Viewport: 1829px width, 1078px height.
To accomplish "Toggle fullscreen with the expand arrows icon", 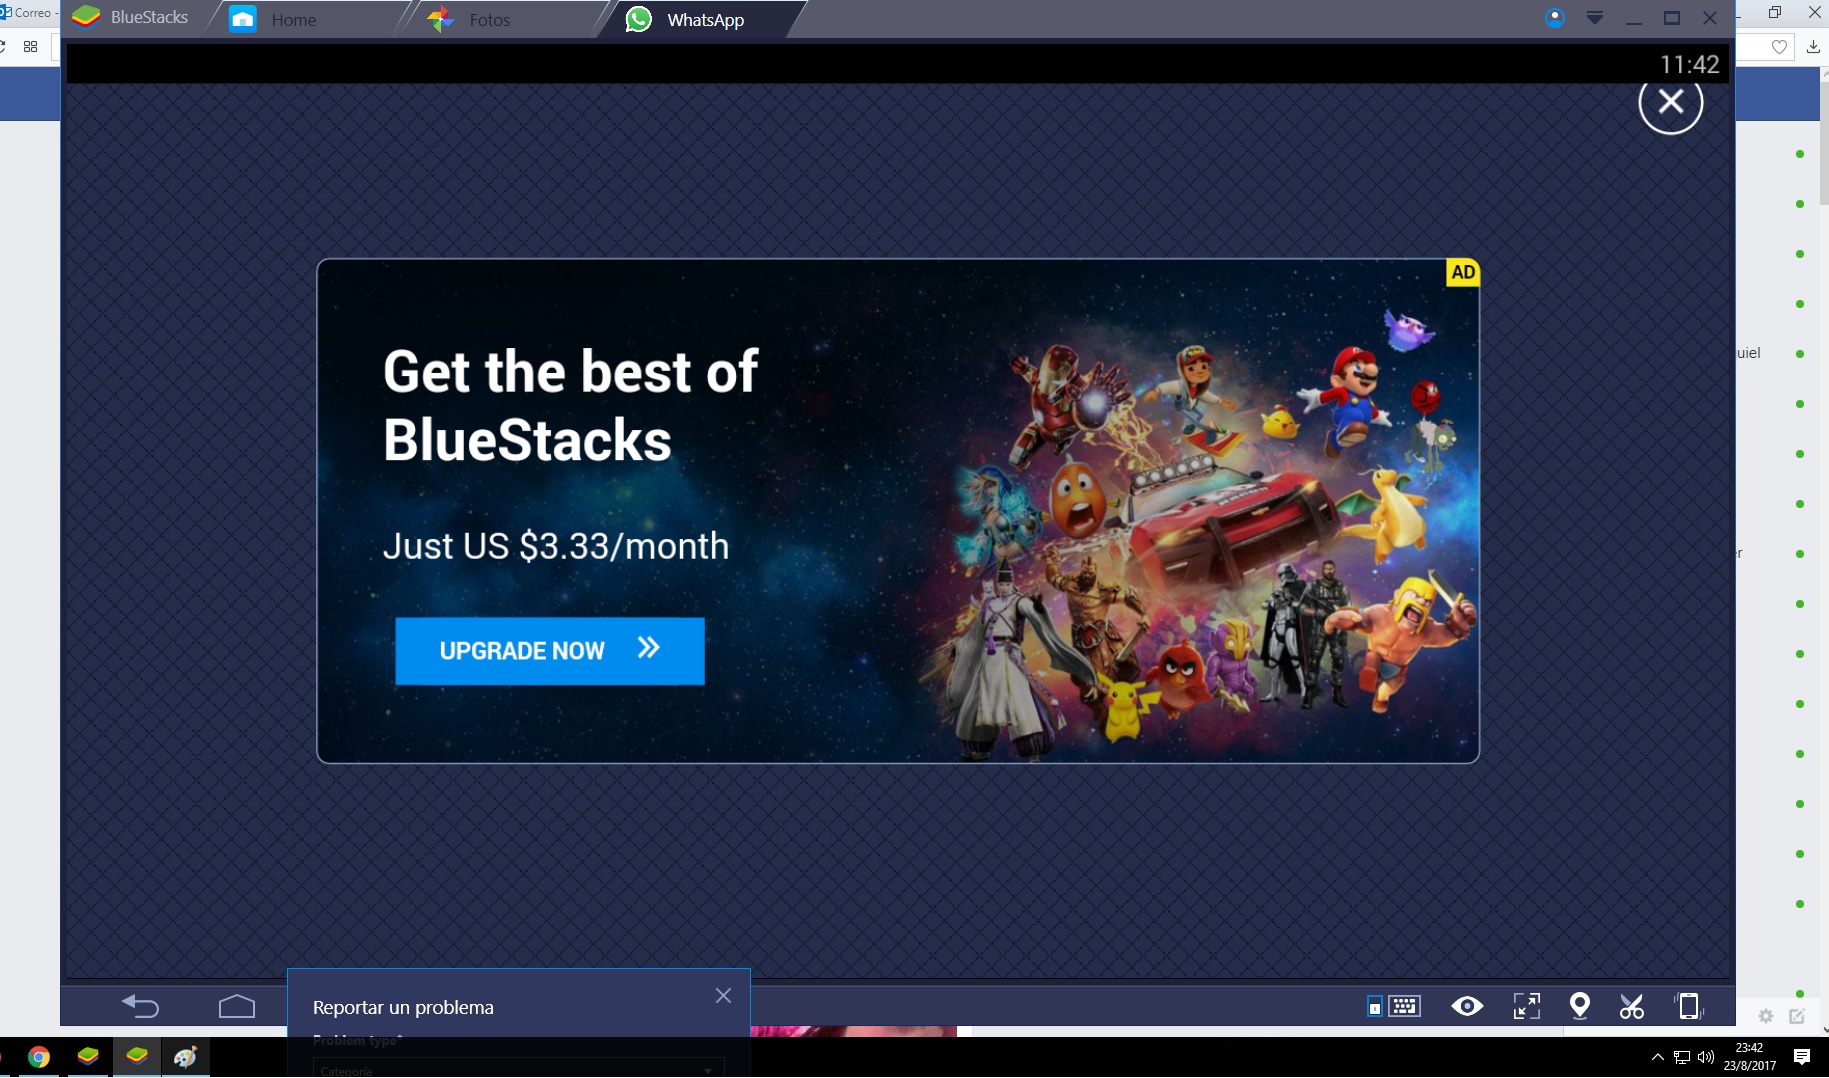I will [1526, 1006].
